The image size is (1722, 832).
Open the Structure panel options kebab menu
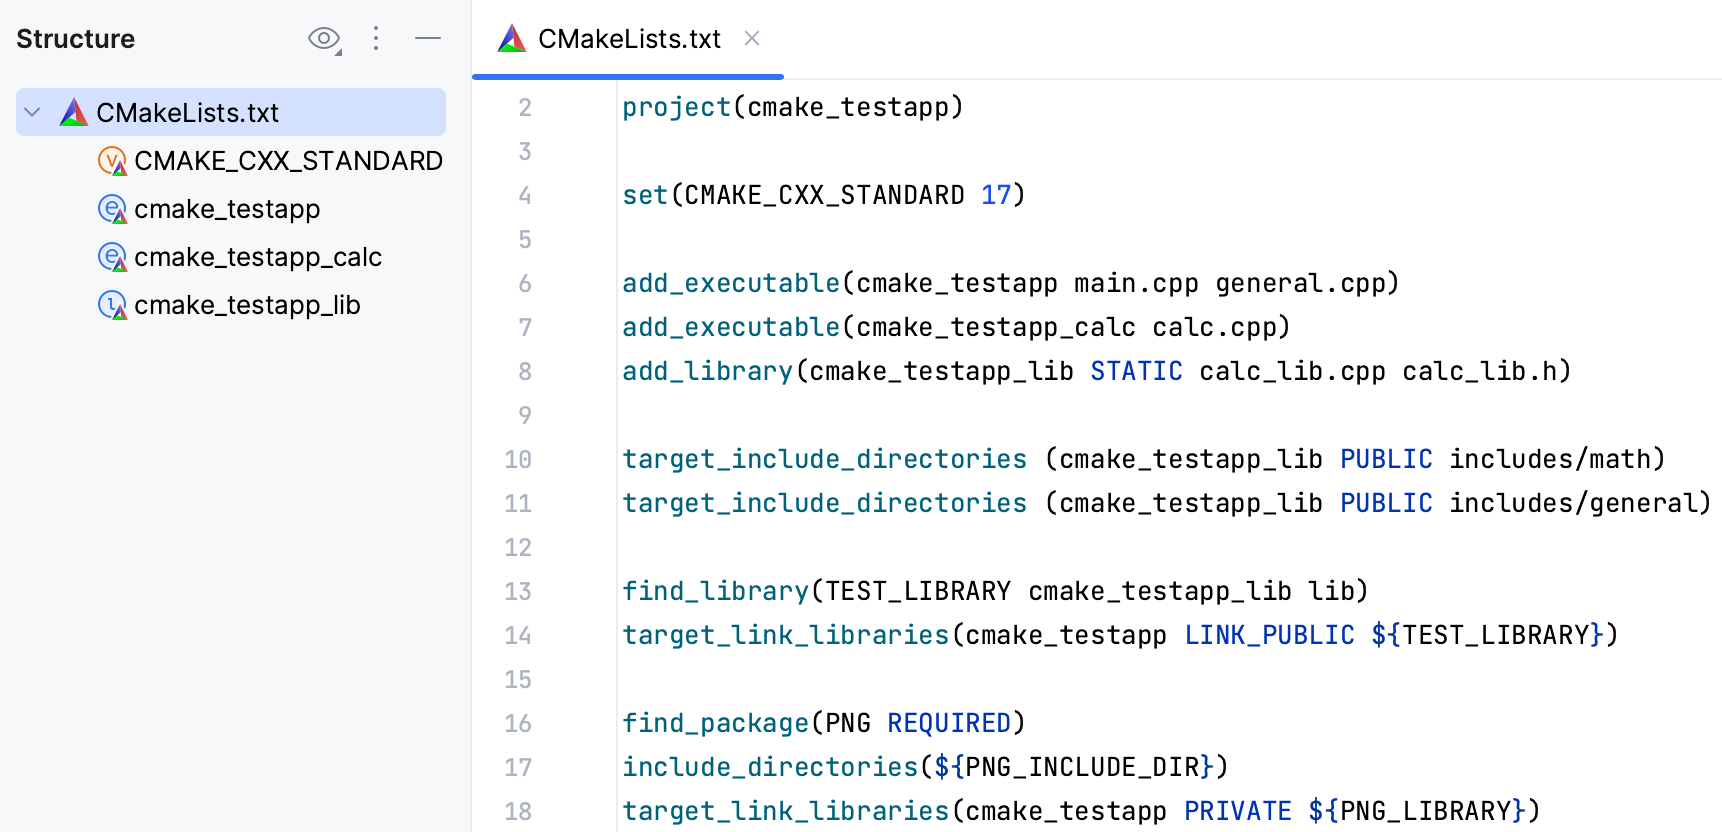[x=376, y=39]
